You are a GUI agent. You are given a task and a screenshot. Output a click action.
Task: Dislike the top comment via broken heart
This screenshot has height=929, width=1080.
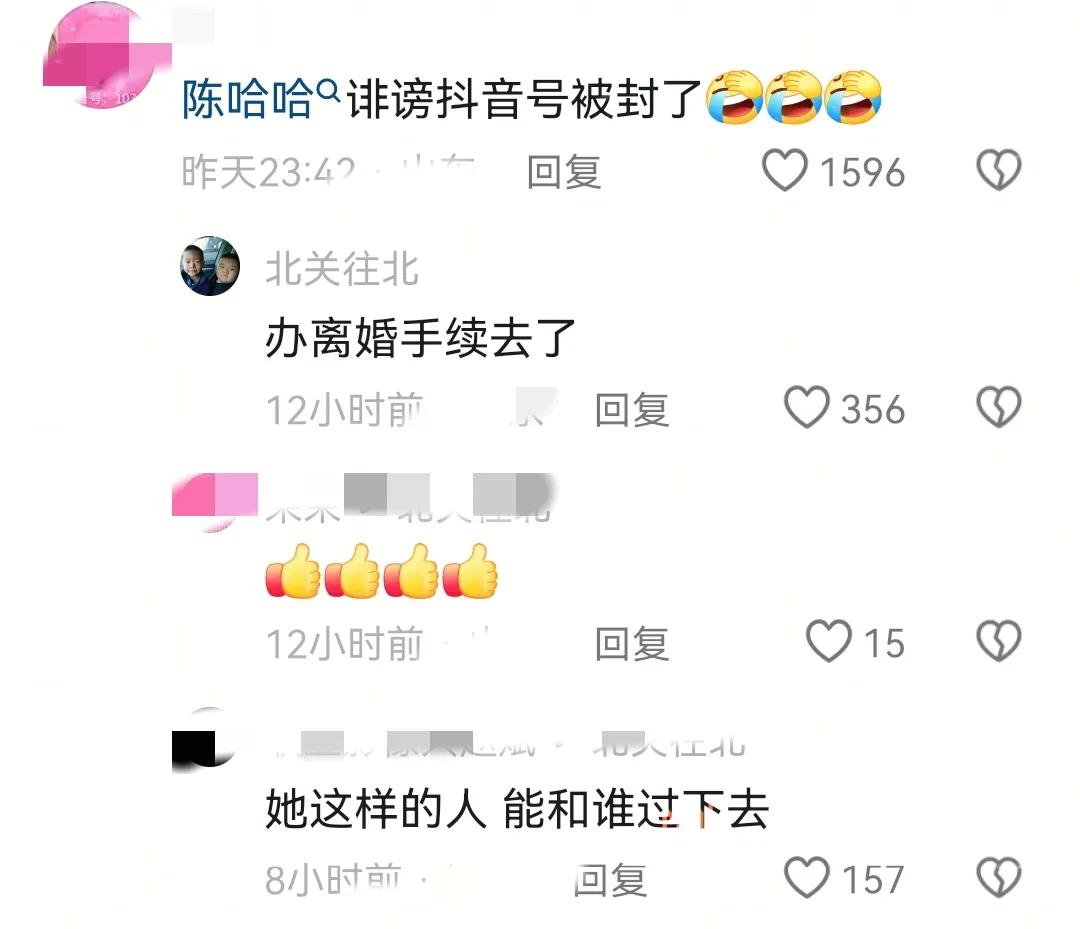tap(999, 170)
